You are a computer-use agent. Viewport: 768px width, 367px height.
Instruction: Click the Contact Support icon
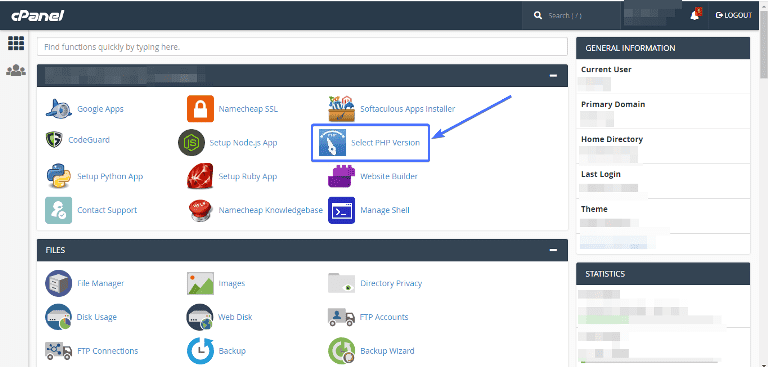click(59, 210)
